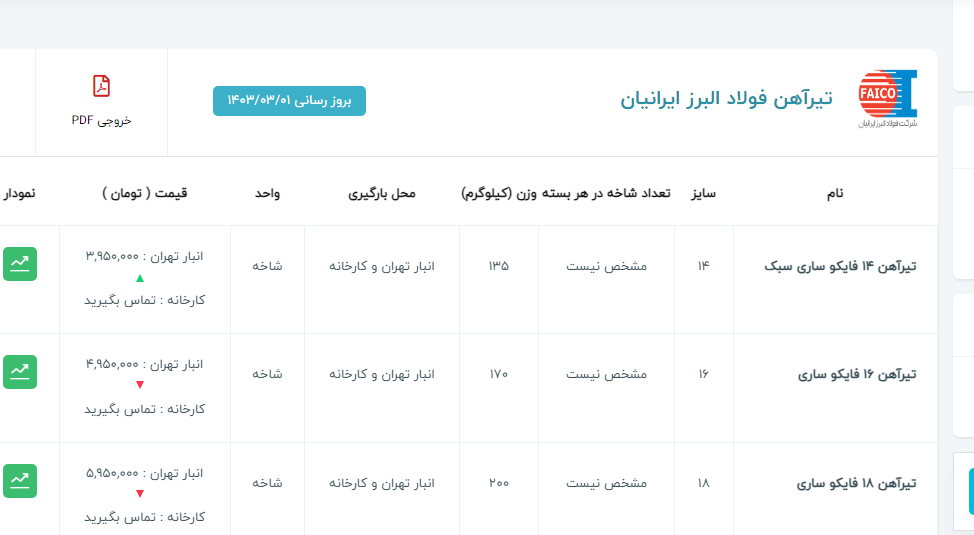974x535 pixels.
Task: Open تیرآهن ۱۶ فایکو ساری product
Action: pyautogui.click(x=857, y=374)
